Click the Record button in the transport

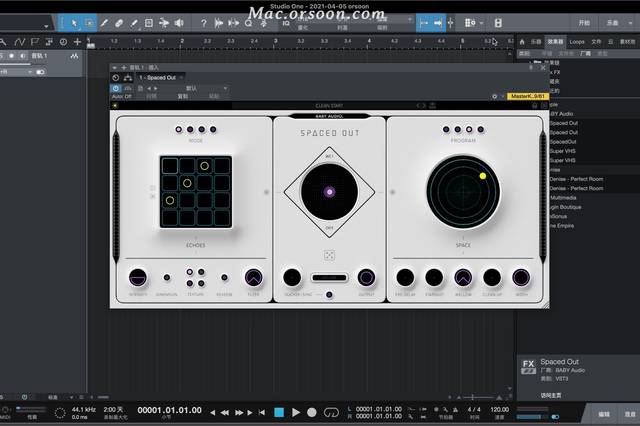coord(312,413)
